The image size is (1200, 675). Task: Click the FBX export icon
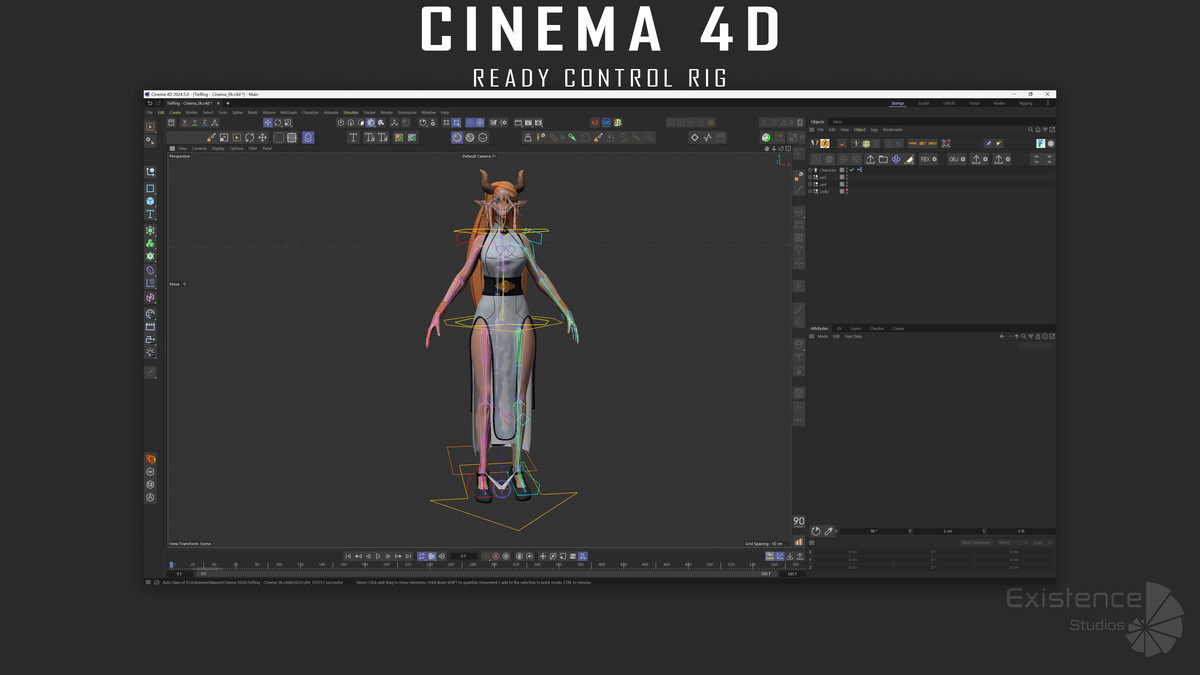(925, 159)
